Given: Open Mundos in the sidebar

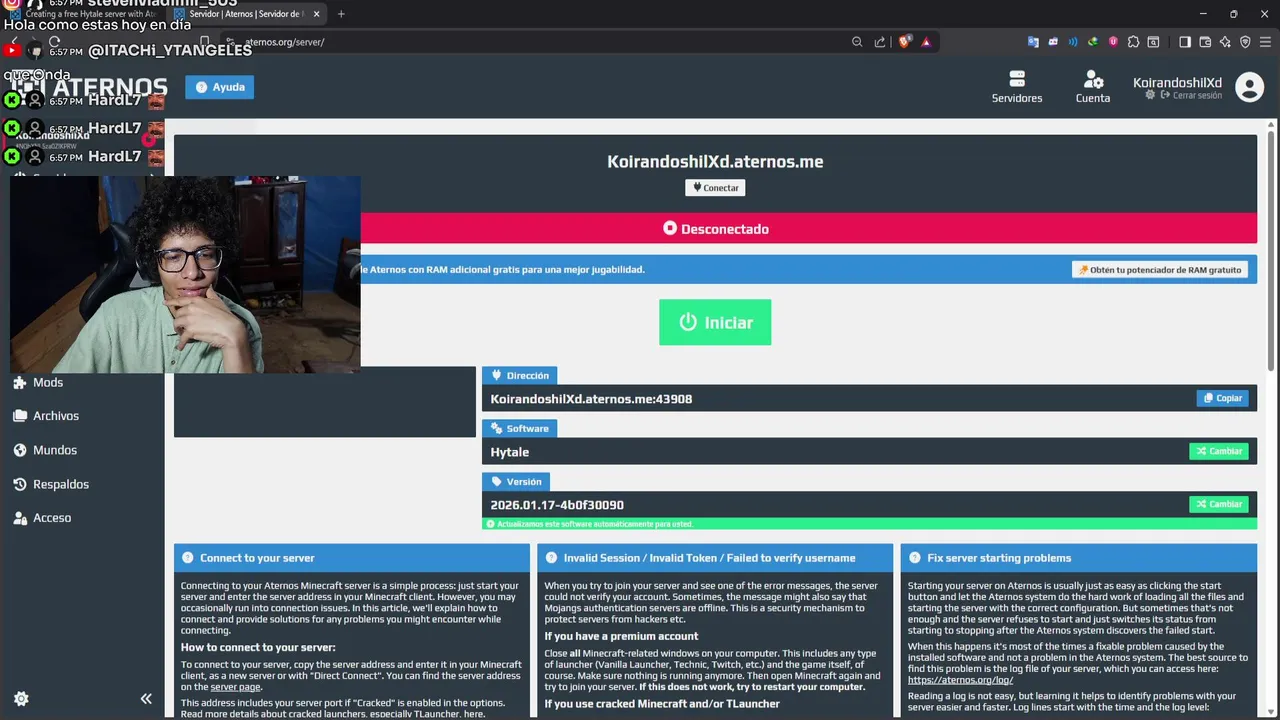Looking at the screenshot, I should coord(45,450).
